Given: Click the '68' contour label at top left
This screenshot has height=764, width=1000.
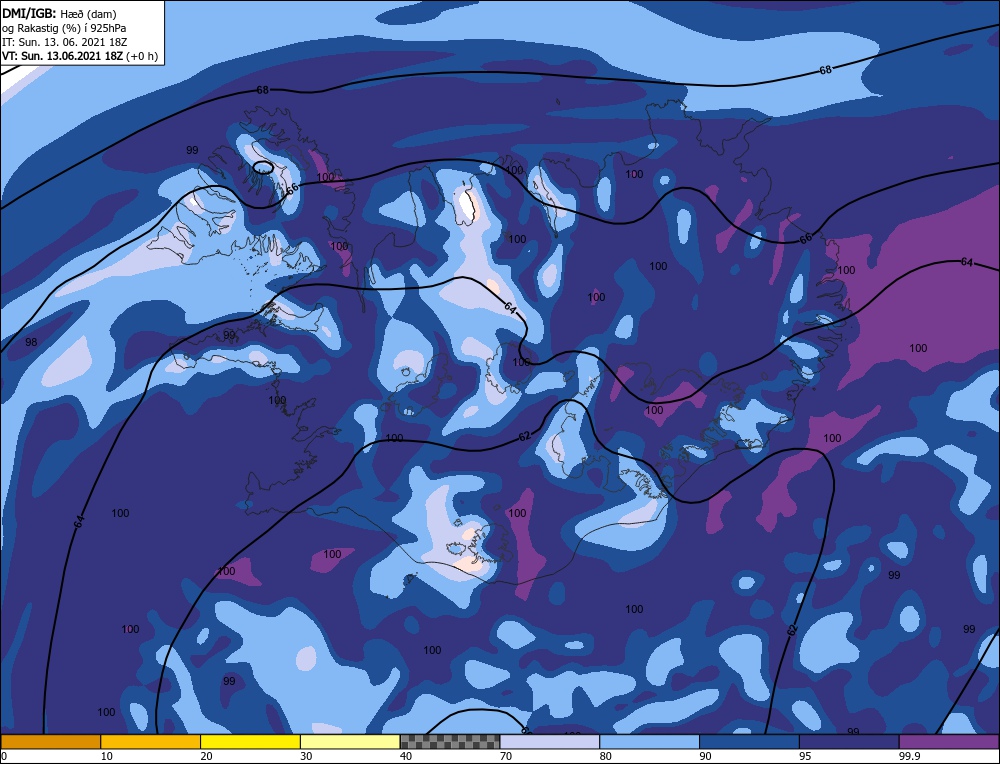Looking at the screenshot, I should (263, 90).
